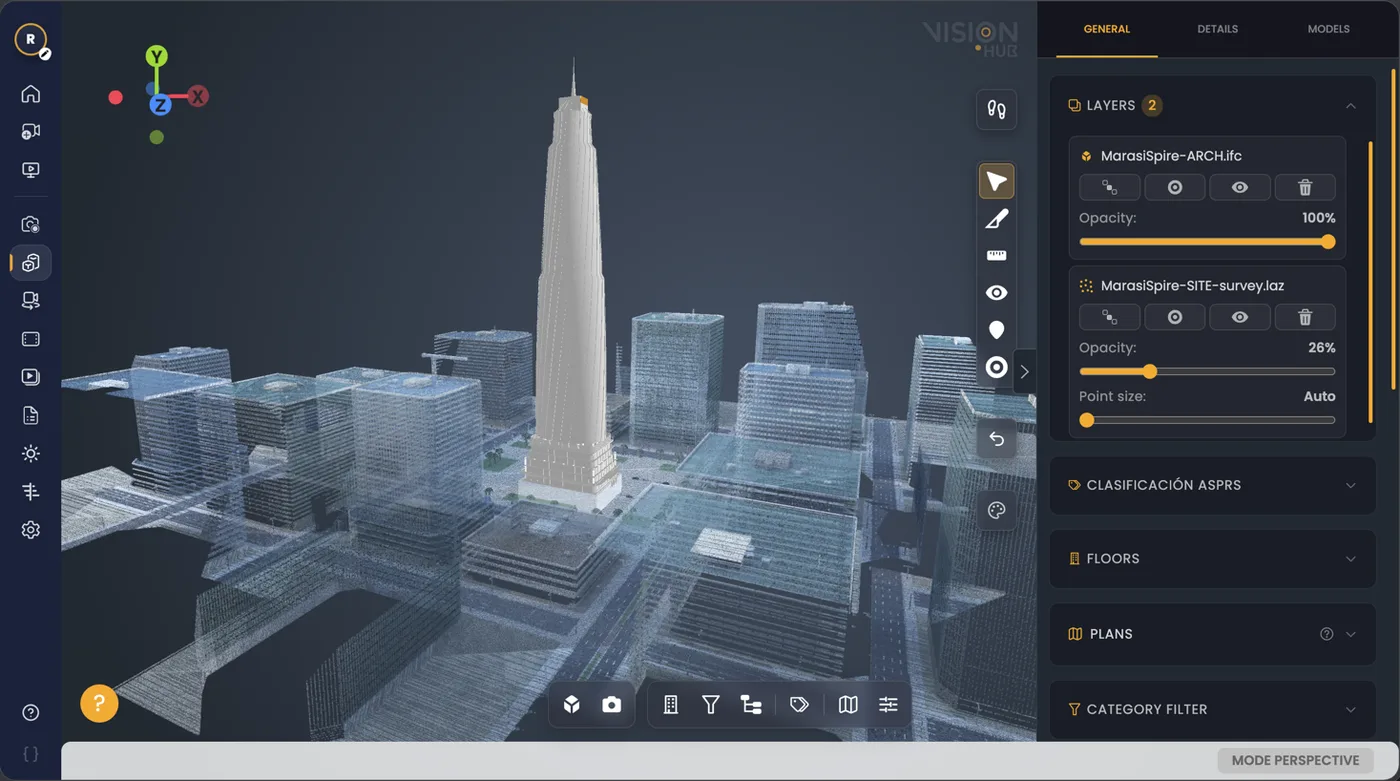Screen dimensions: 1400x781
Task: Click the user profile avatar R
Action: [31, 39]
